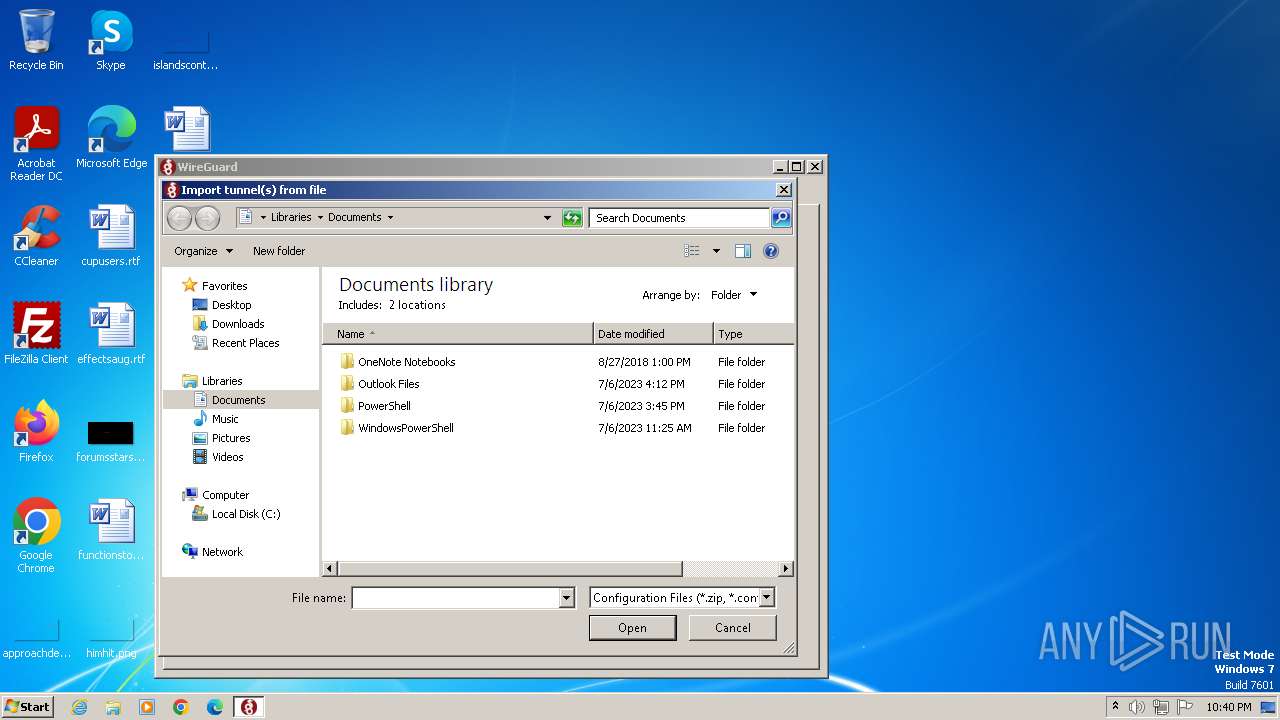Click the File name input field

(x=456, y=598)
